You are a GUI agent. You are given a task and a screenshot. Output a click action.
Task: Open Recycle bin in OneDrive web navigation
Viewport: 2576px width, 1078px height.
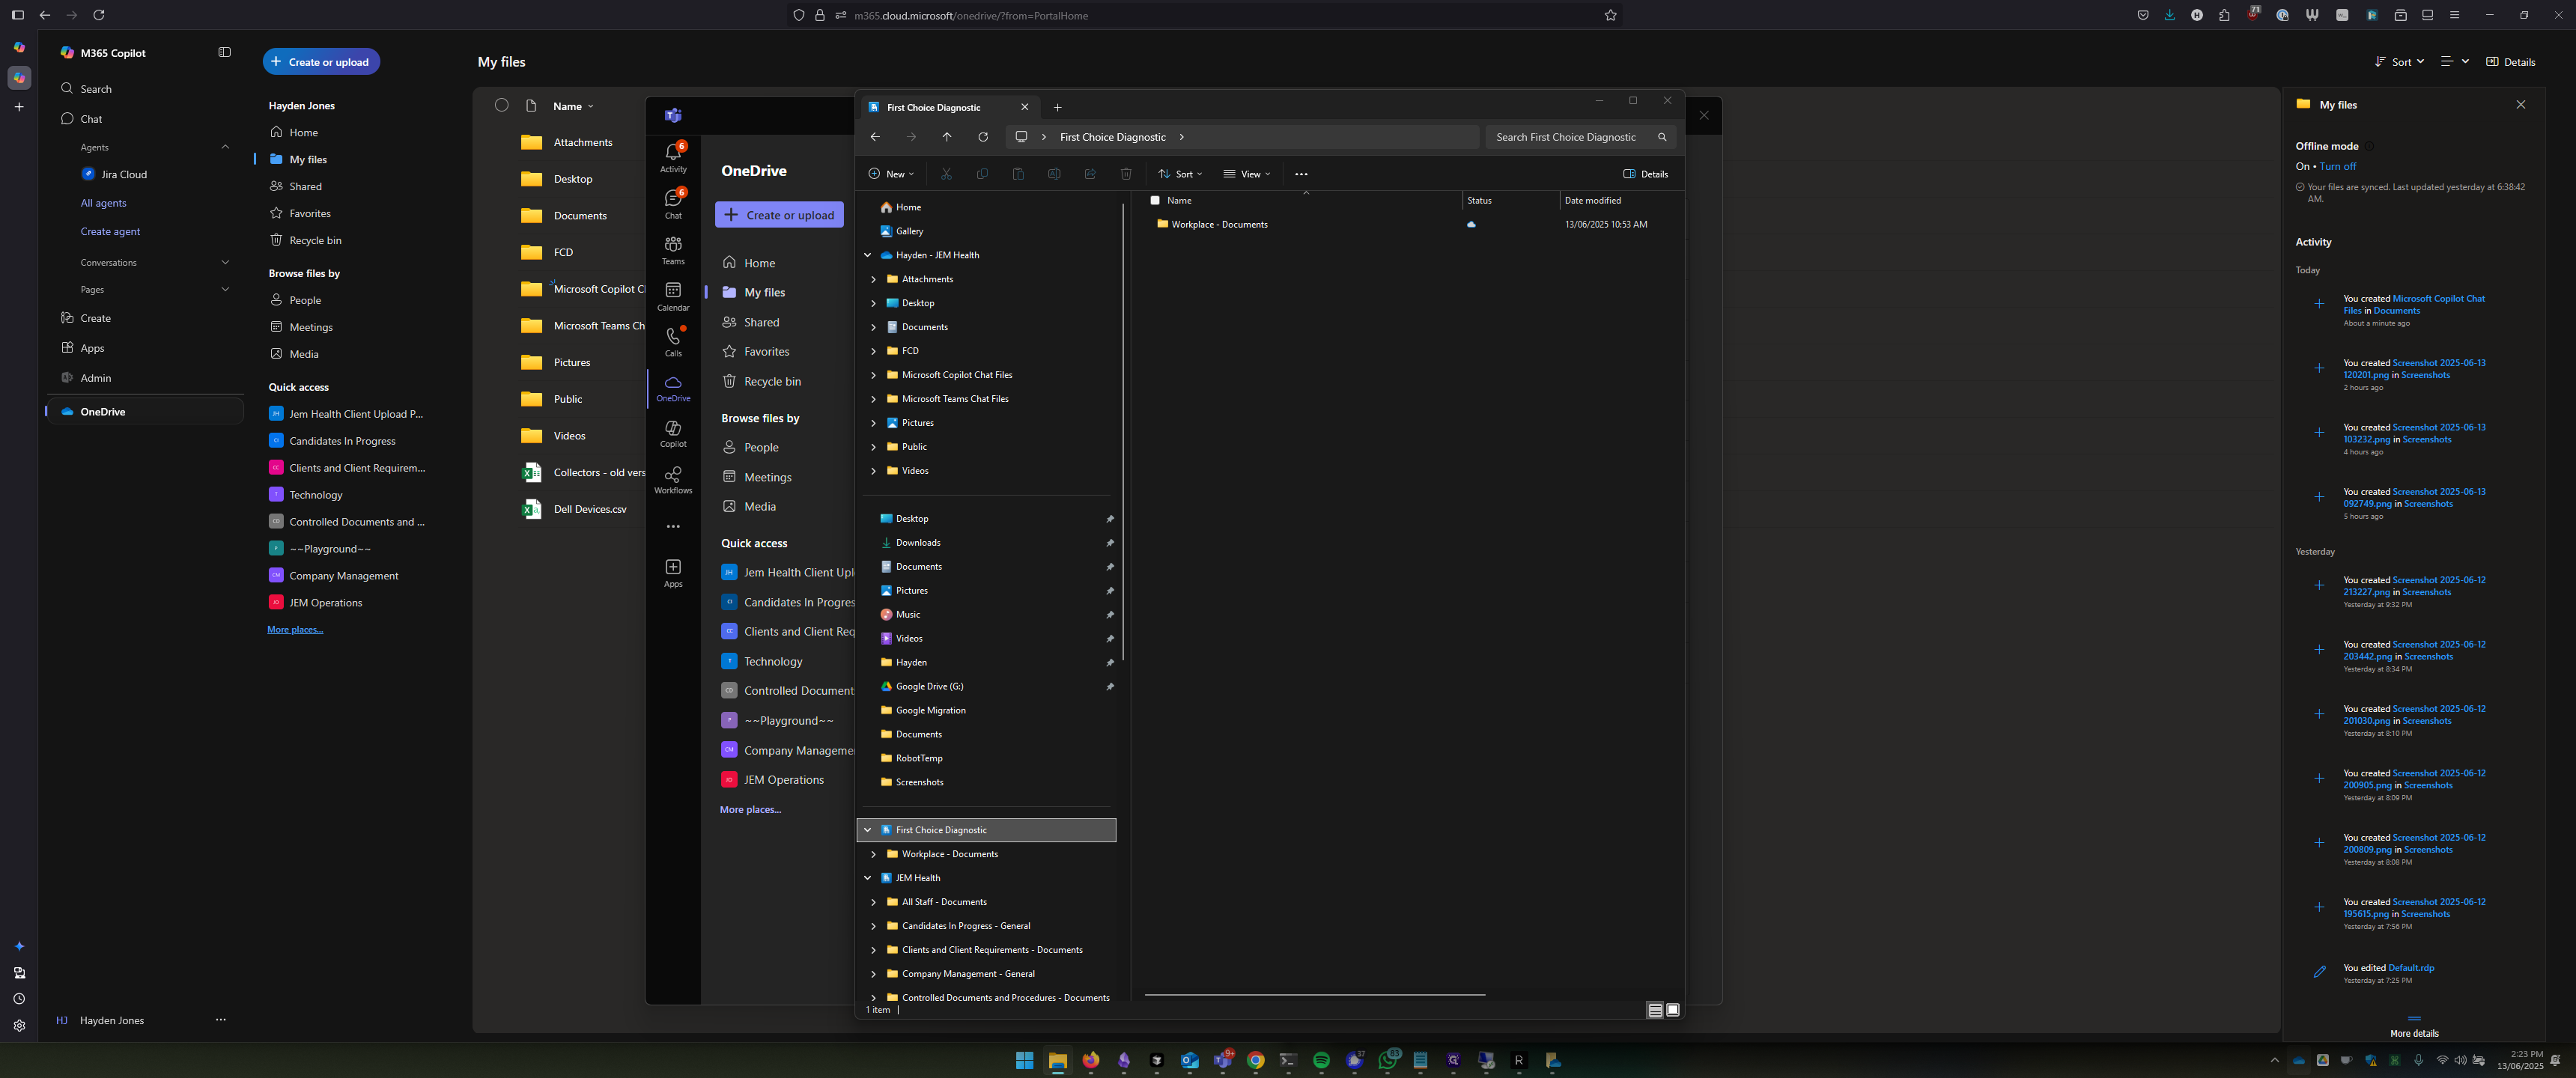point(306,240)
